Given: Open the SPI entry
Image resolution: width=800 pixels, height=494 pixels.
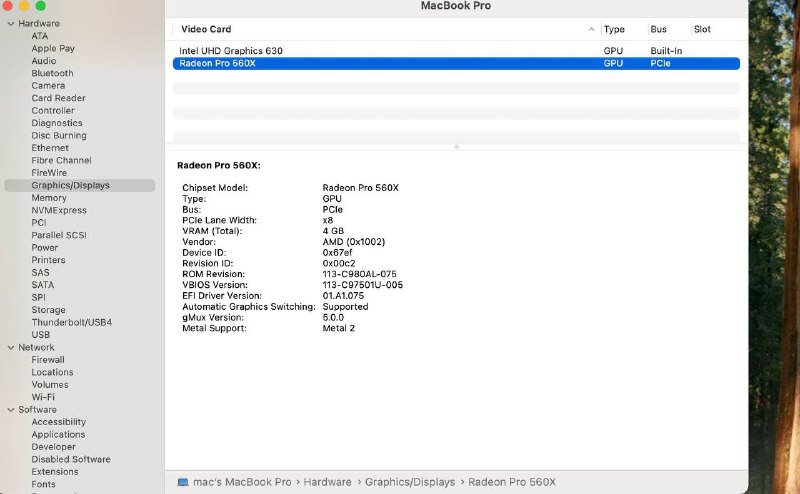Looking at the screenshot, I should pyautogui.click(x=38, y=298).
